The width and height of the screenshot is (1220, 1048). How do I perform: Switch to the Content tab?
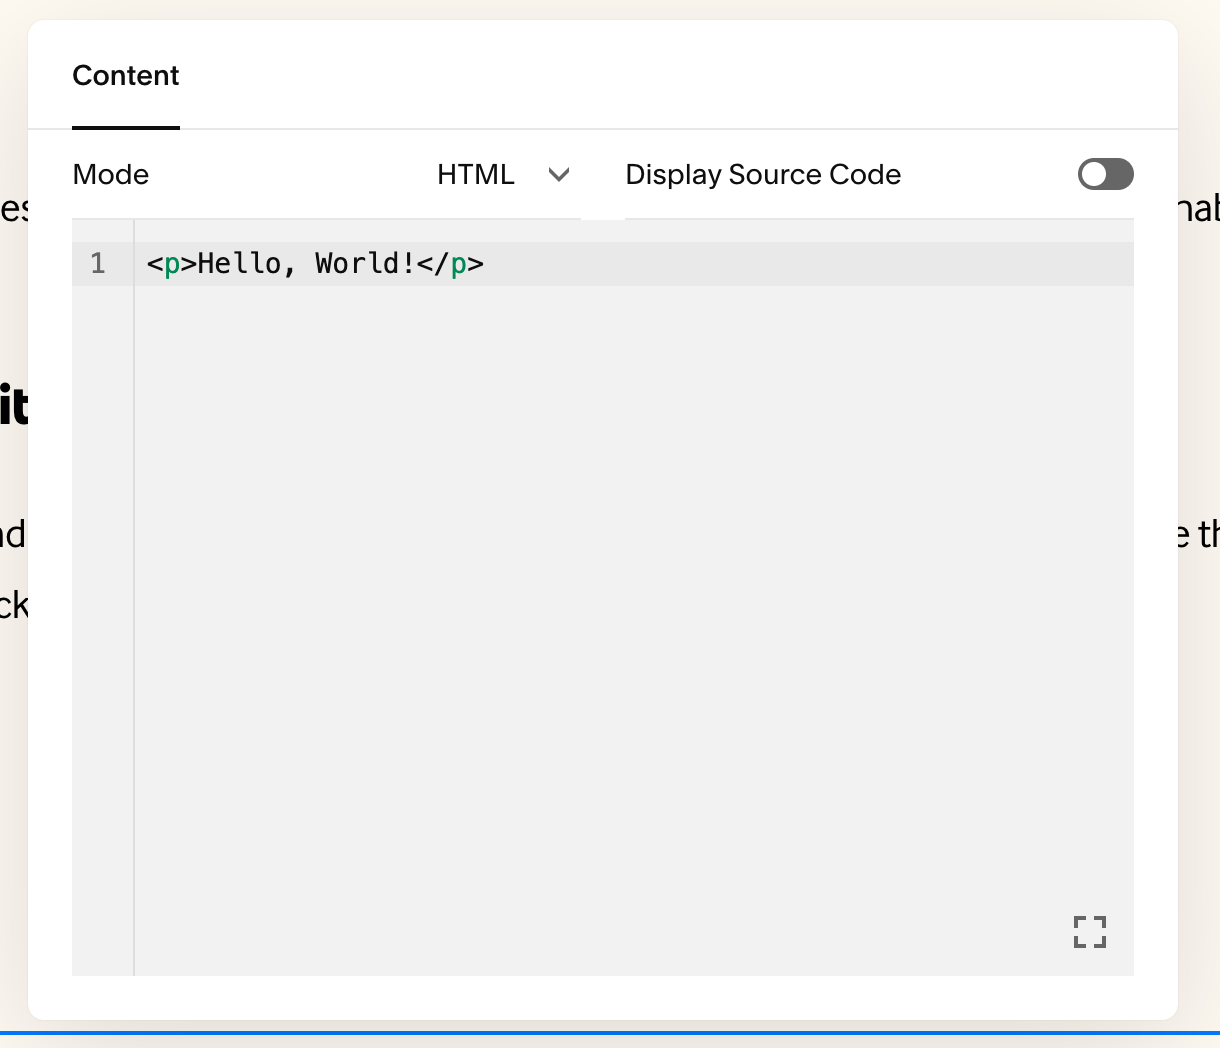point(126,76)
